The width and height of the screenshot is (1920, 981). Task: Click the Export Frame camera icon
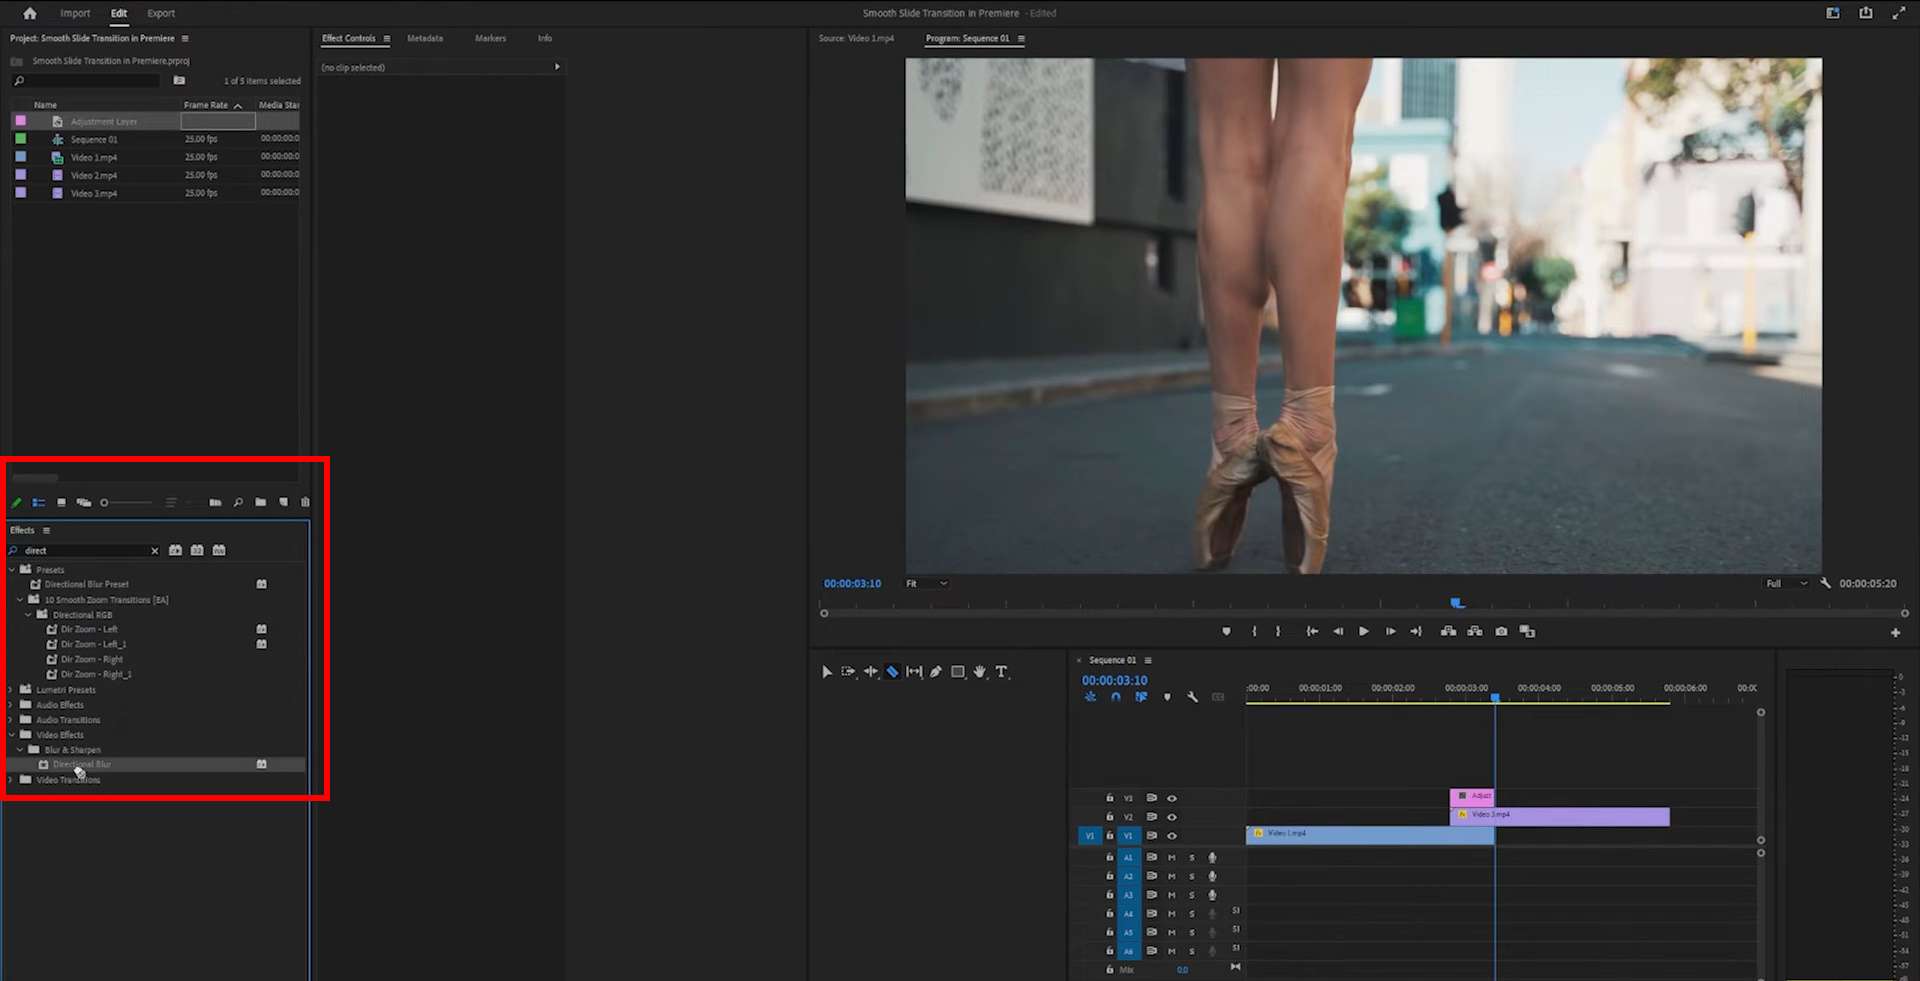[x=1501, y=631]
